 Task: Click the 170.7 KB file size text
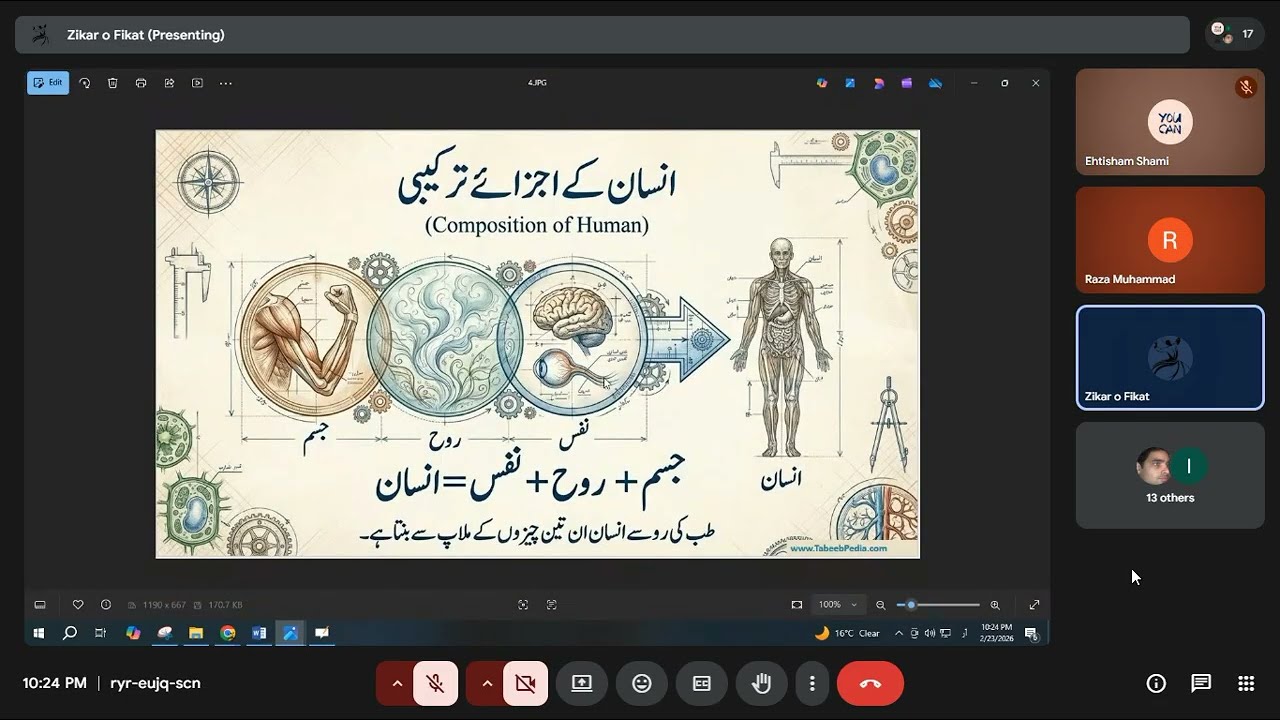click(225, 605)
